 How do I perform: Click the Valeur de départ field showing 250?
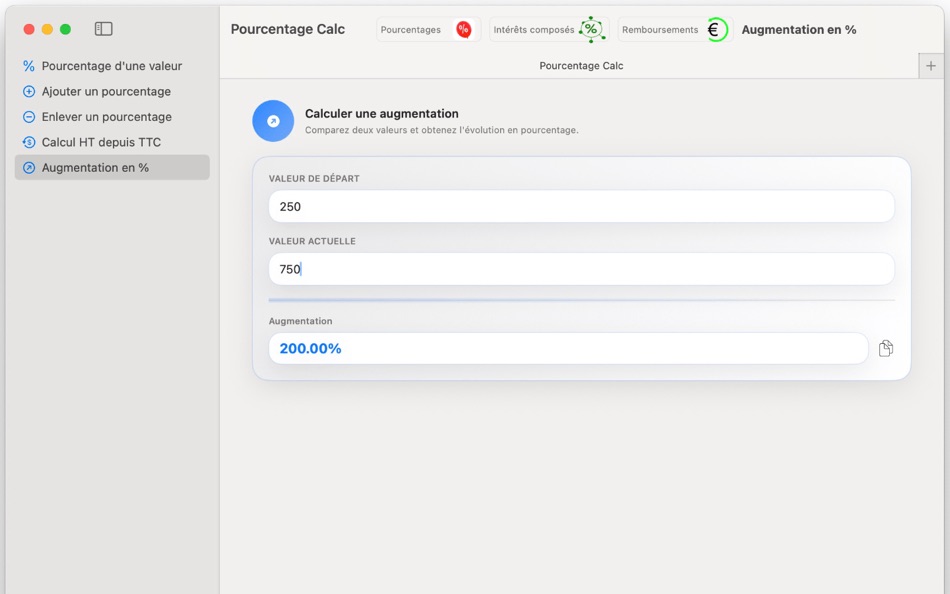[580, 206]
